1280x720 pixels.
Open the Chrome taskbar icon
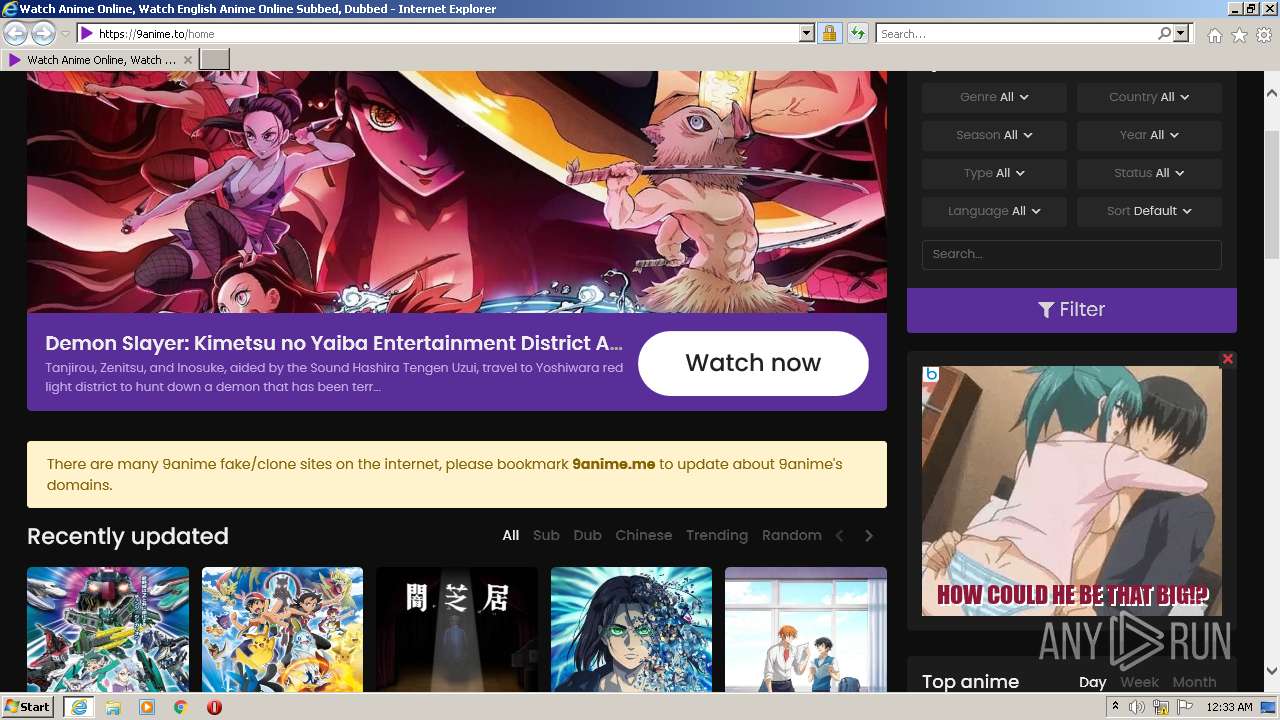pyautogui.click(x=181, y=707)
